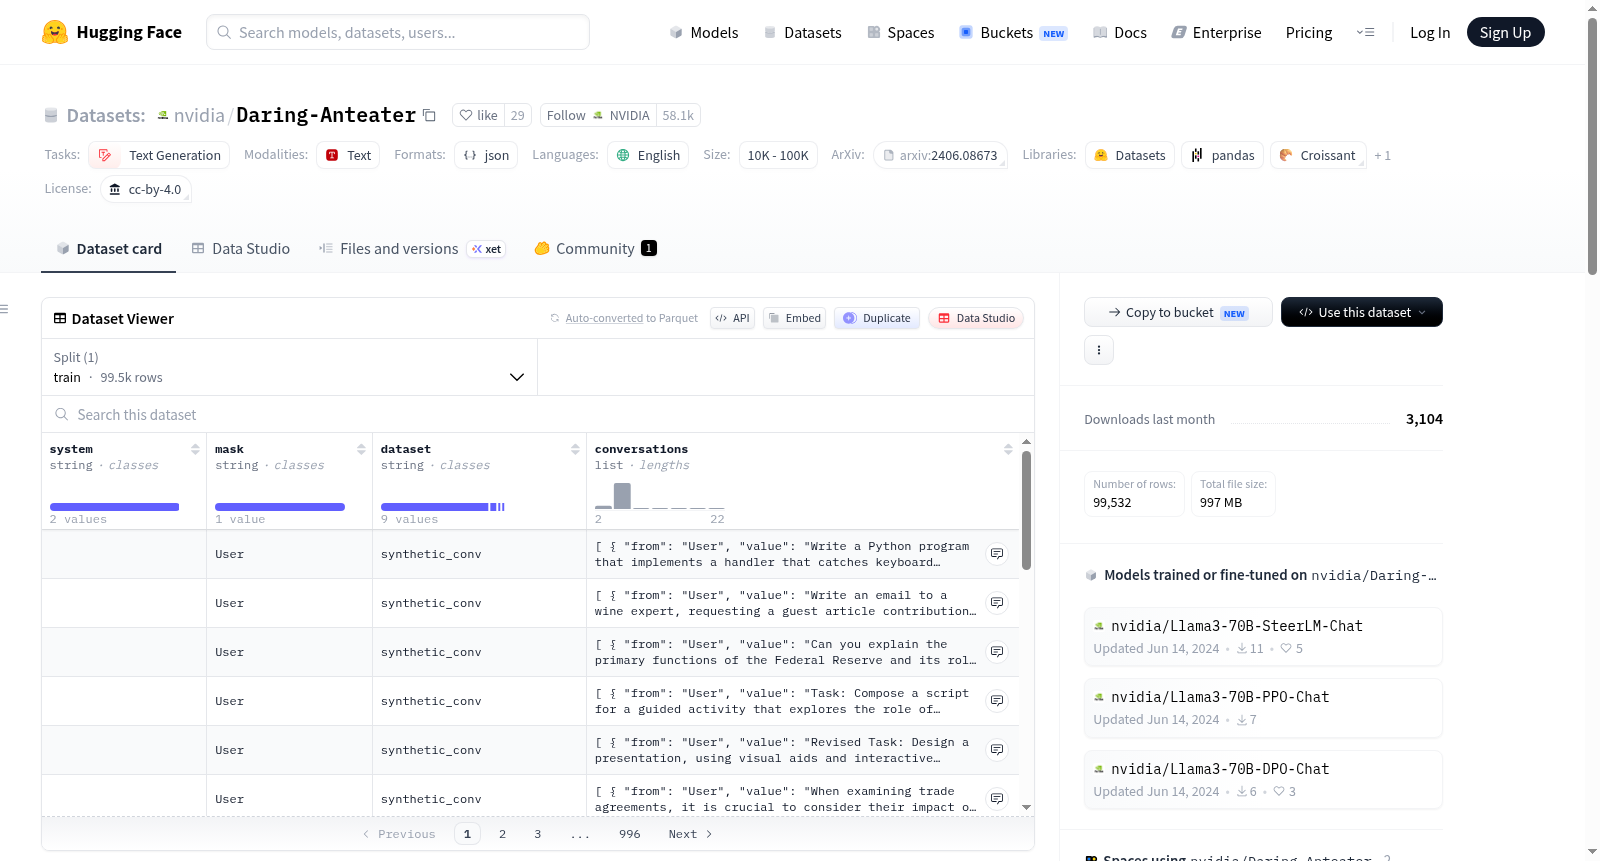Screen dimensions: 1600x861
Task: Open the Community tab
Action: [595, 248]
